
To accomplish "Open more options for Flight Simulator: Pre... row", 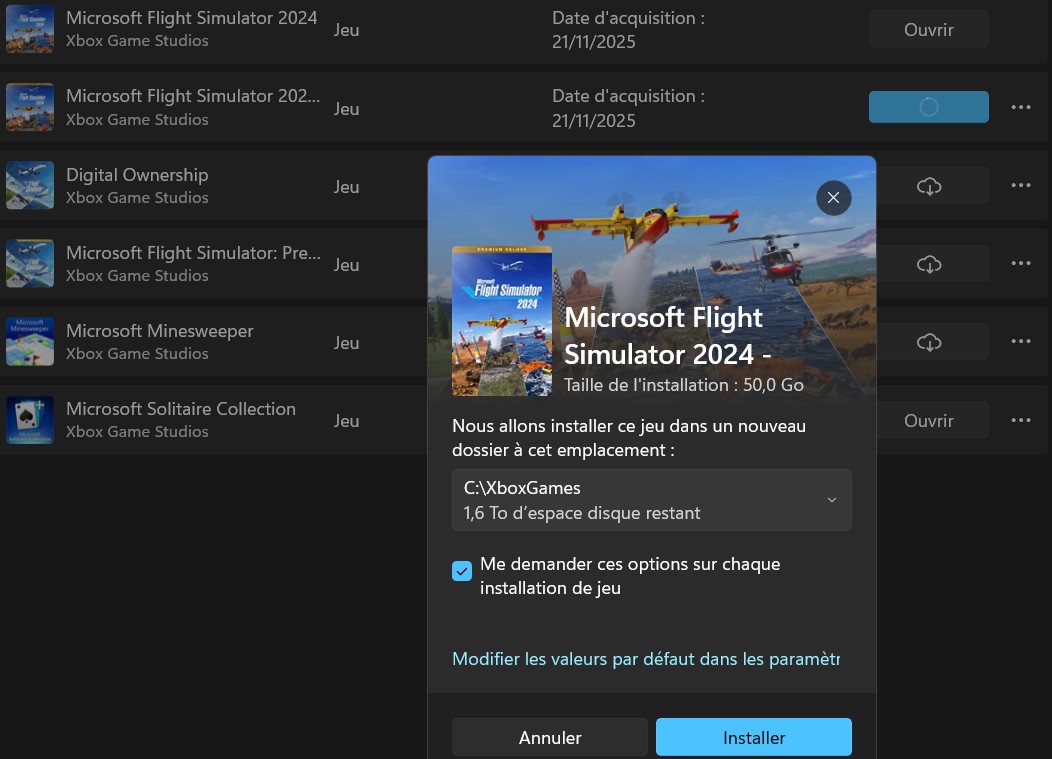I will click(x=1020, y=263).
